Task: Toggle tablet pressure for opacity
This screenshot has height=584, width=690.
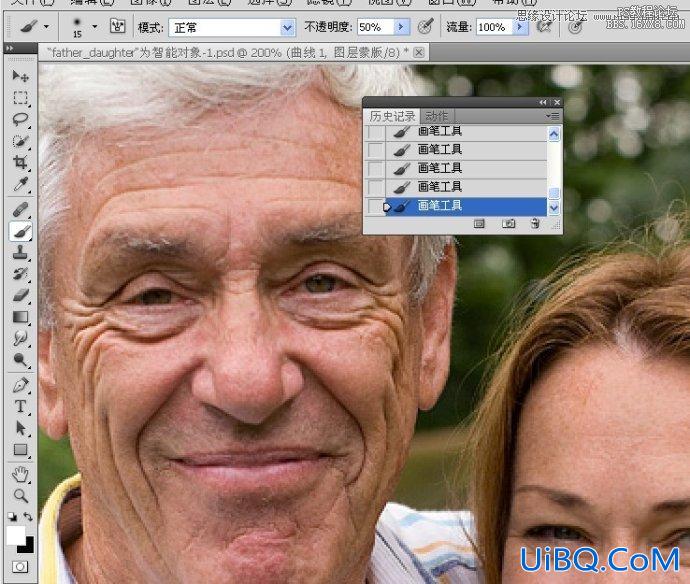Action: pos(425,27)
